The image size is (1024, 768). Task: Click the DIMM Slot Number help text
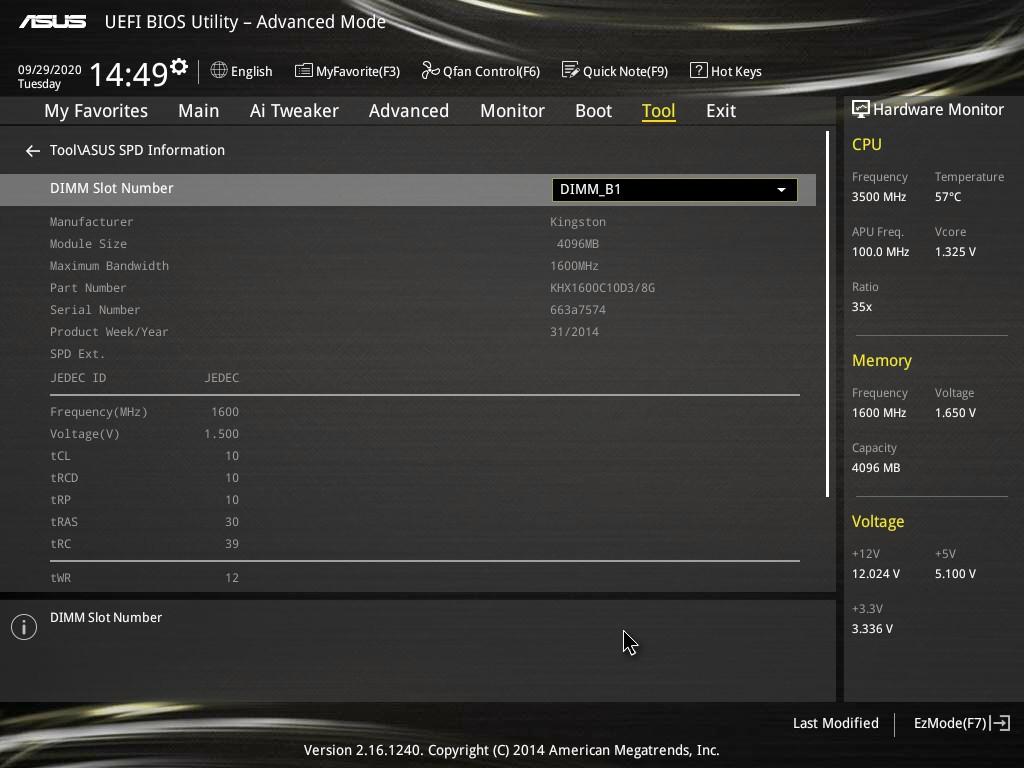tap(106, 618)
